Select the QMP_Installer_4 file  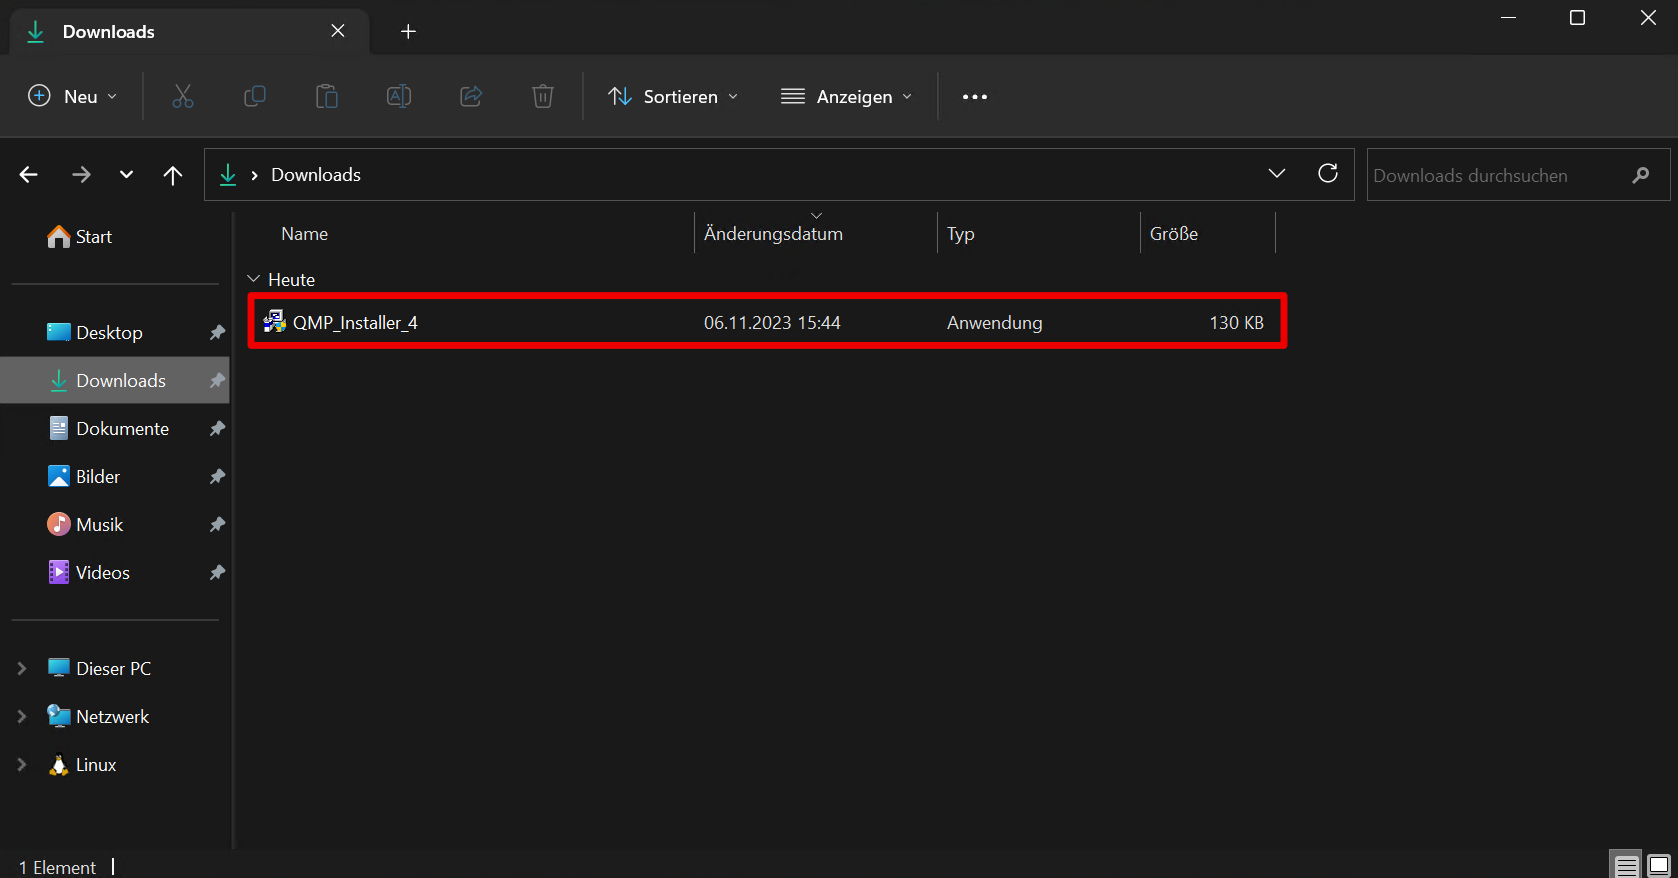[x=355, y=323]
